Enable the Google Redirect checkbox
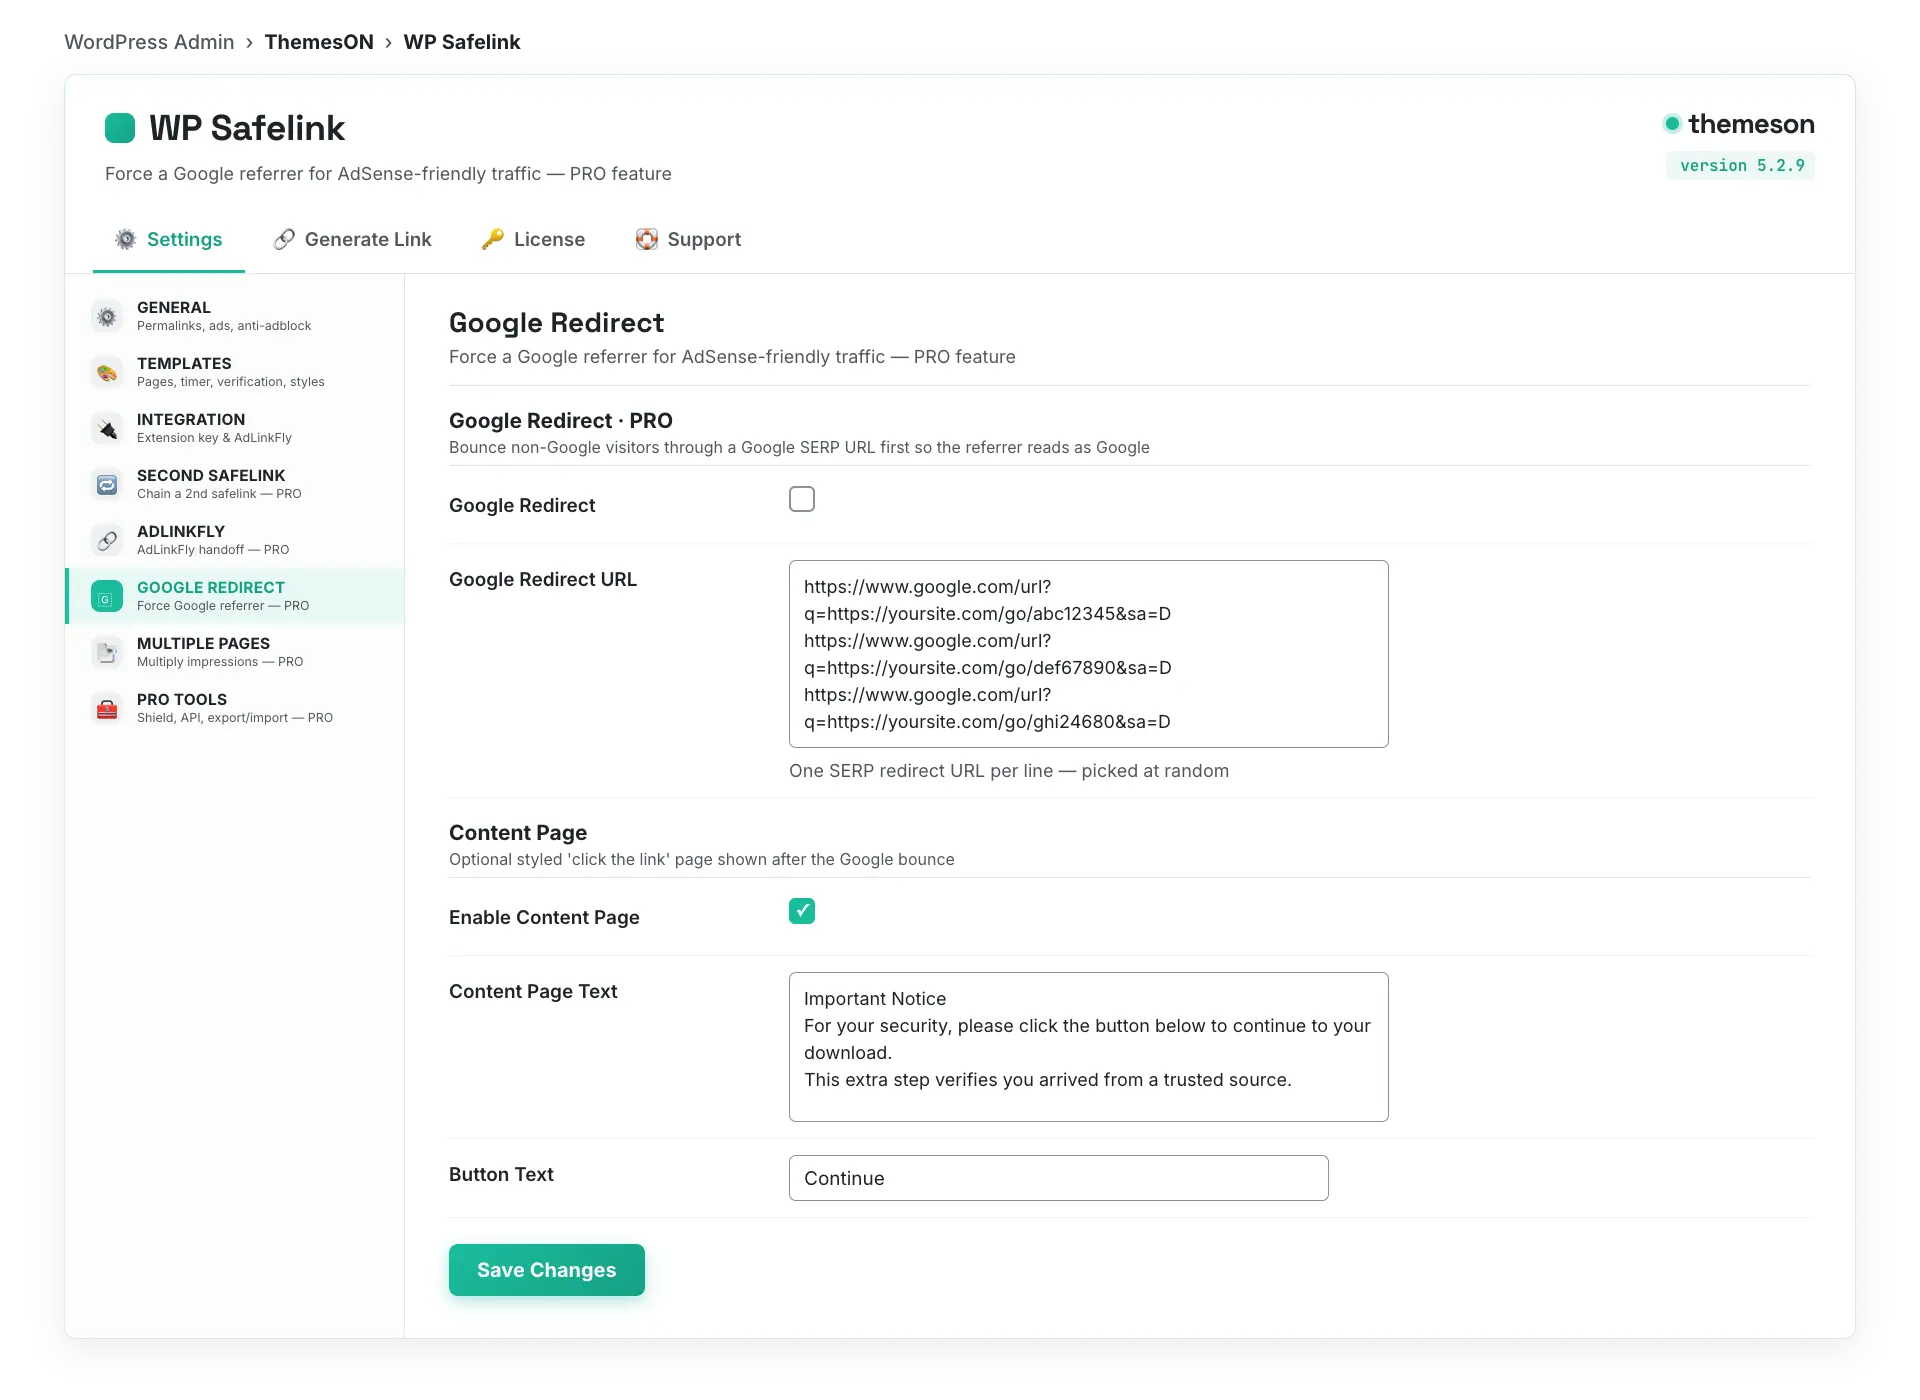The height and width of the screenshot is (1400, 1920). point(802,499)
